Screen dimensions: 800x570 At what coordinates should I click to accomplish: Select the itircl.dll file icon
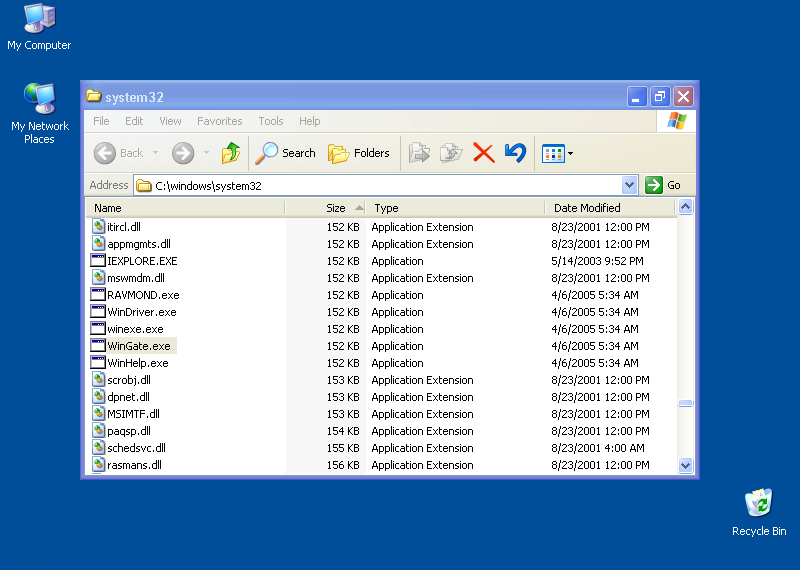click(98, 227)
